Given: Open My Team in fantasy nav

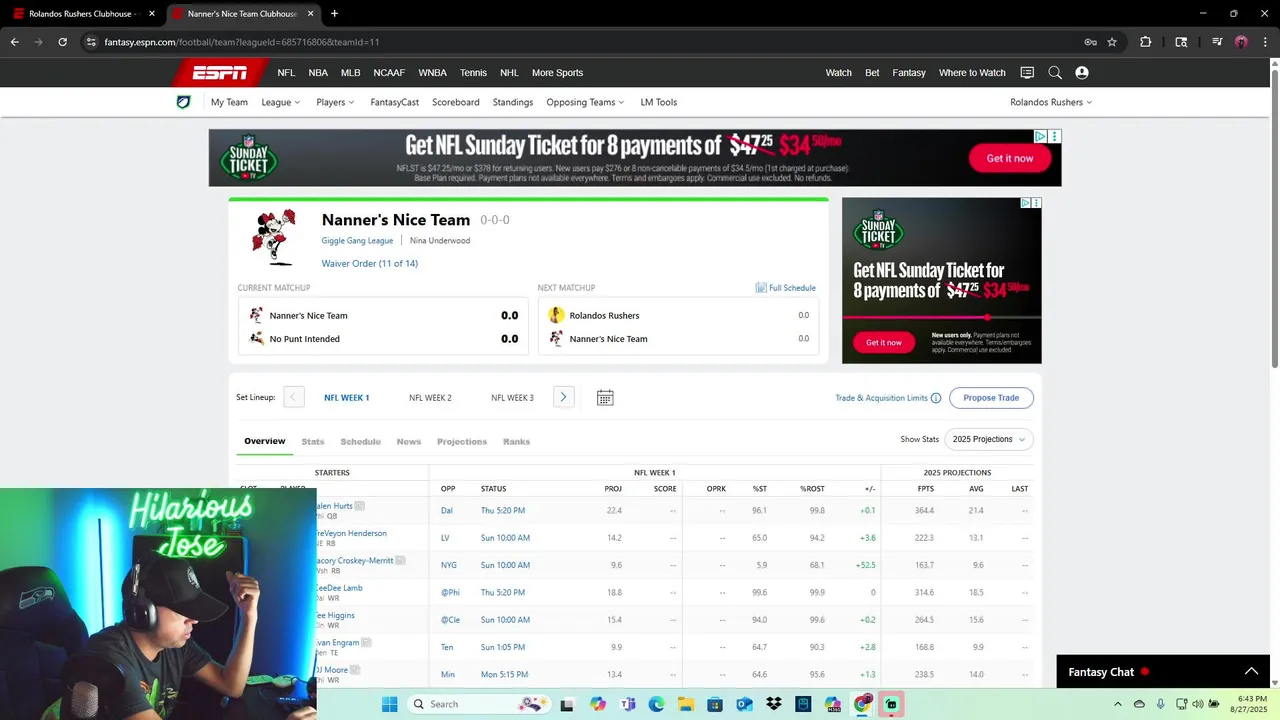Looking at the screenshot, I should pos(229,102).
